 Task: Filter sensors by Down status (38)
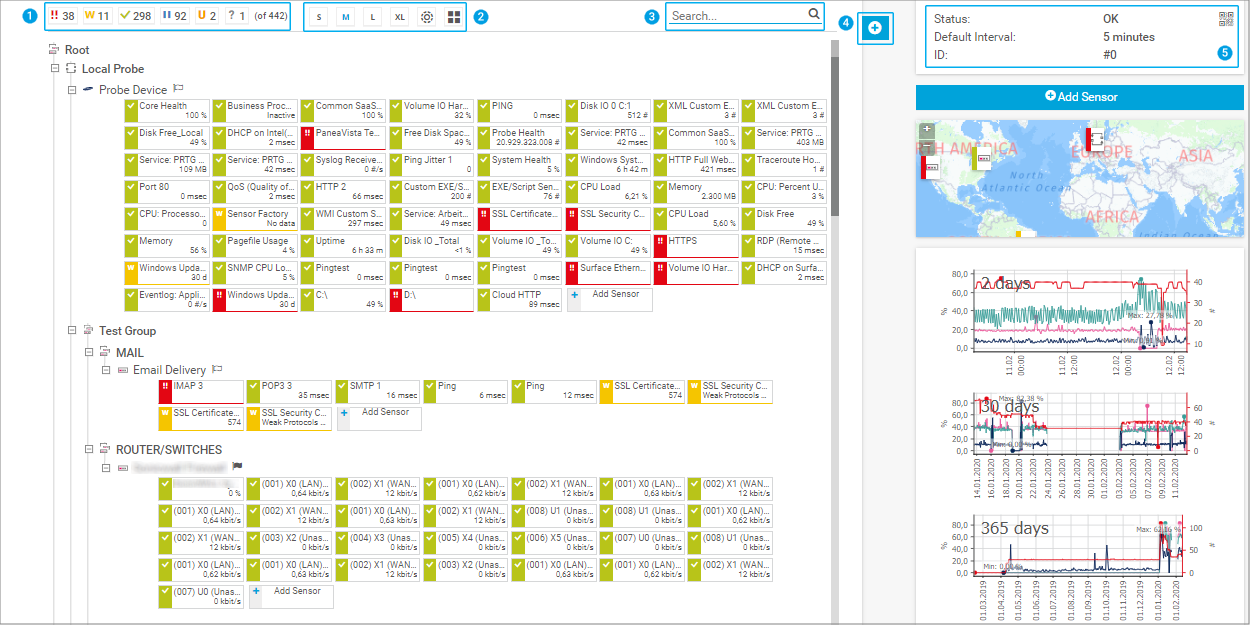coord(62,16)
